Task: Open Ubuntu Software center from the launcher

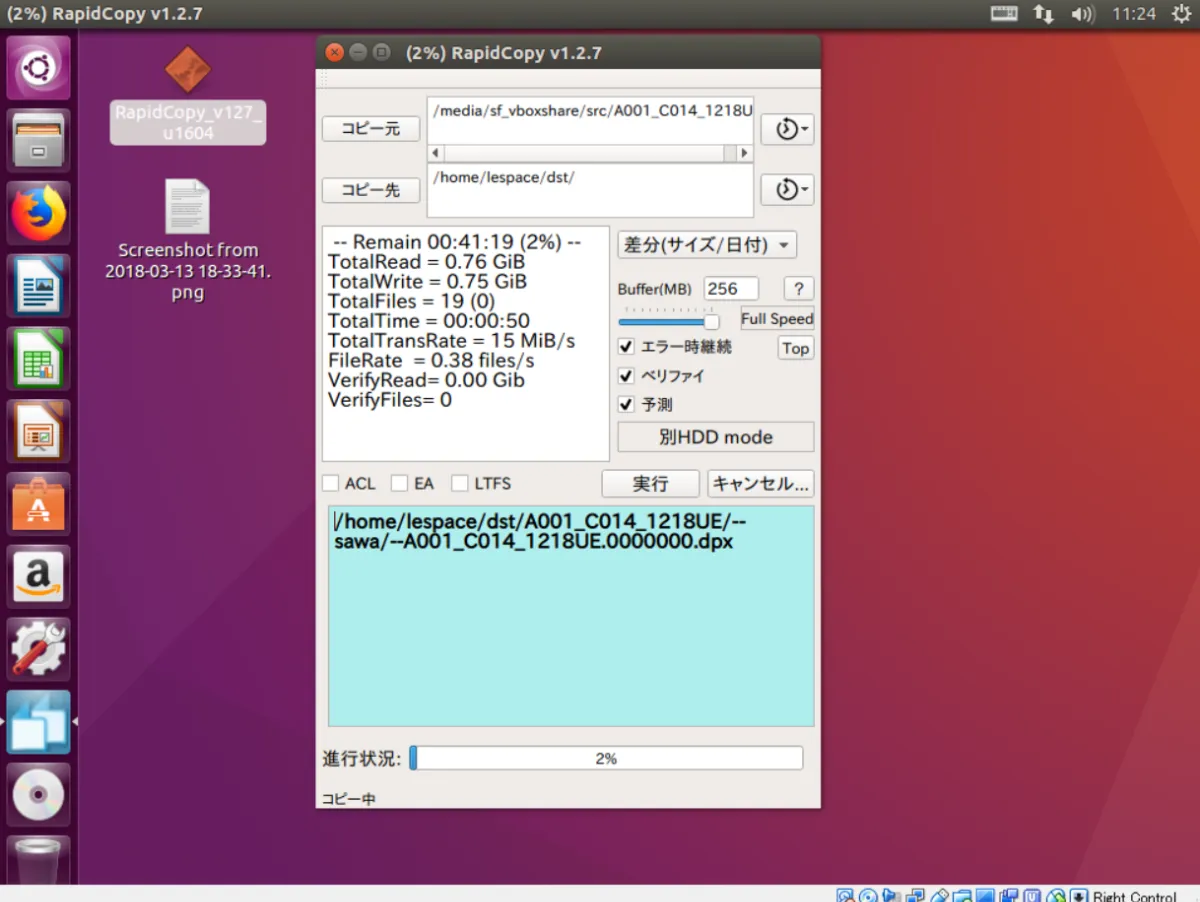Action: click(x=39, y=504)
